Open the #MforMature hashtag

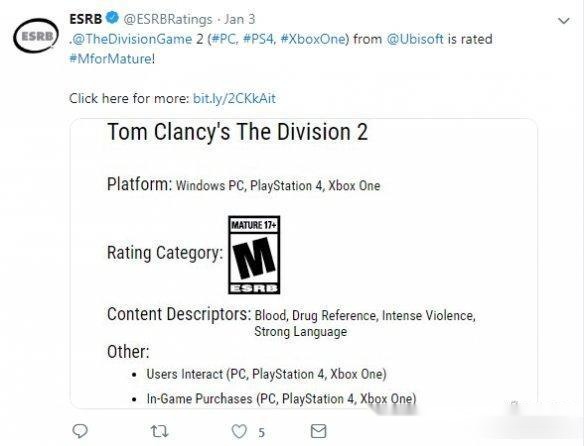110,58
